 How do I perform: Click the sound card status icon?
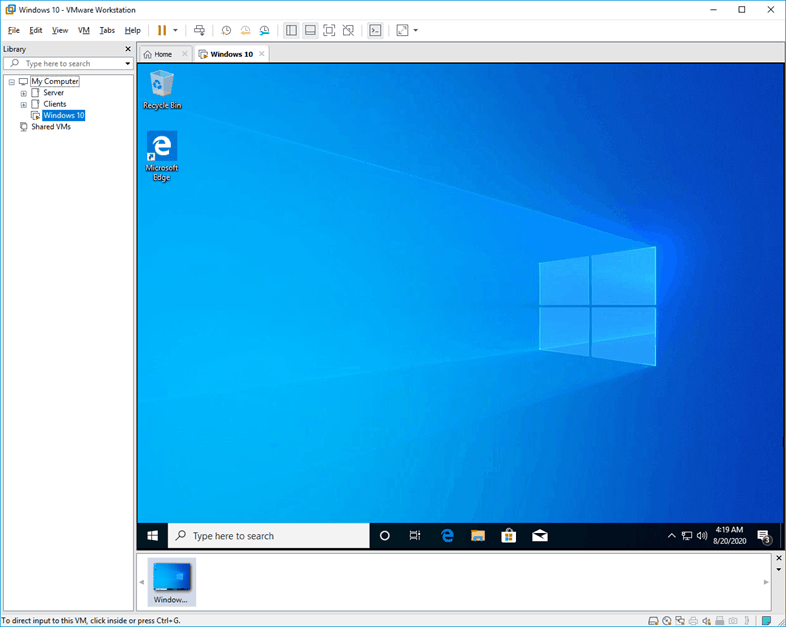coord(706,621)
